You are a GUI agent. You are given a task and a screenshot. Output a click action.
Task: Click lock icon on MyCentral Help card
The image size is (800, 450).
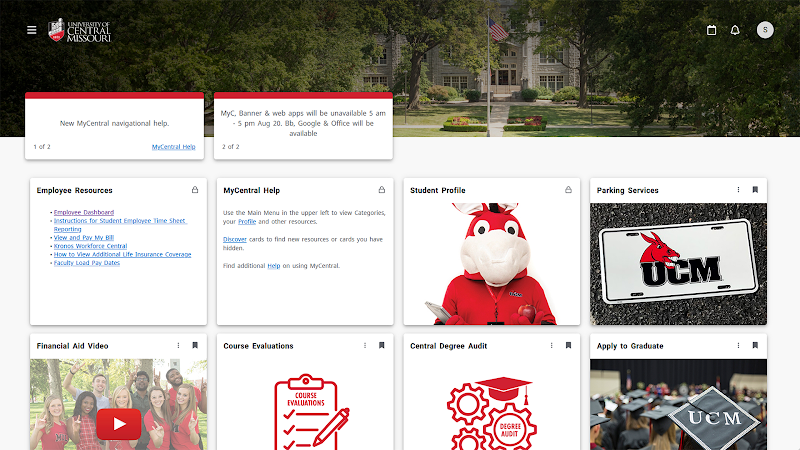click(382, 190)
